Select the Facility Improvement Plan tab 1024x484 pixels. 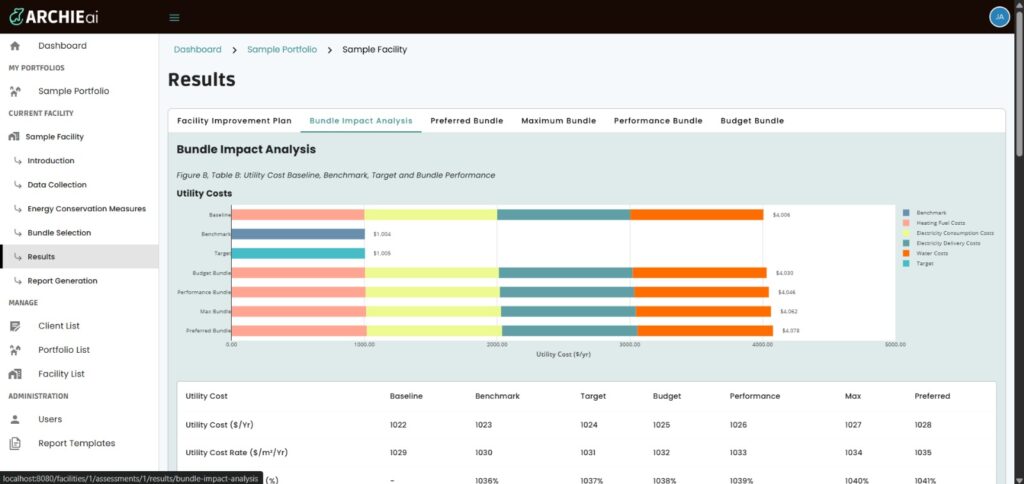click(234, 121)
